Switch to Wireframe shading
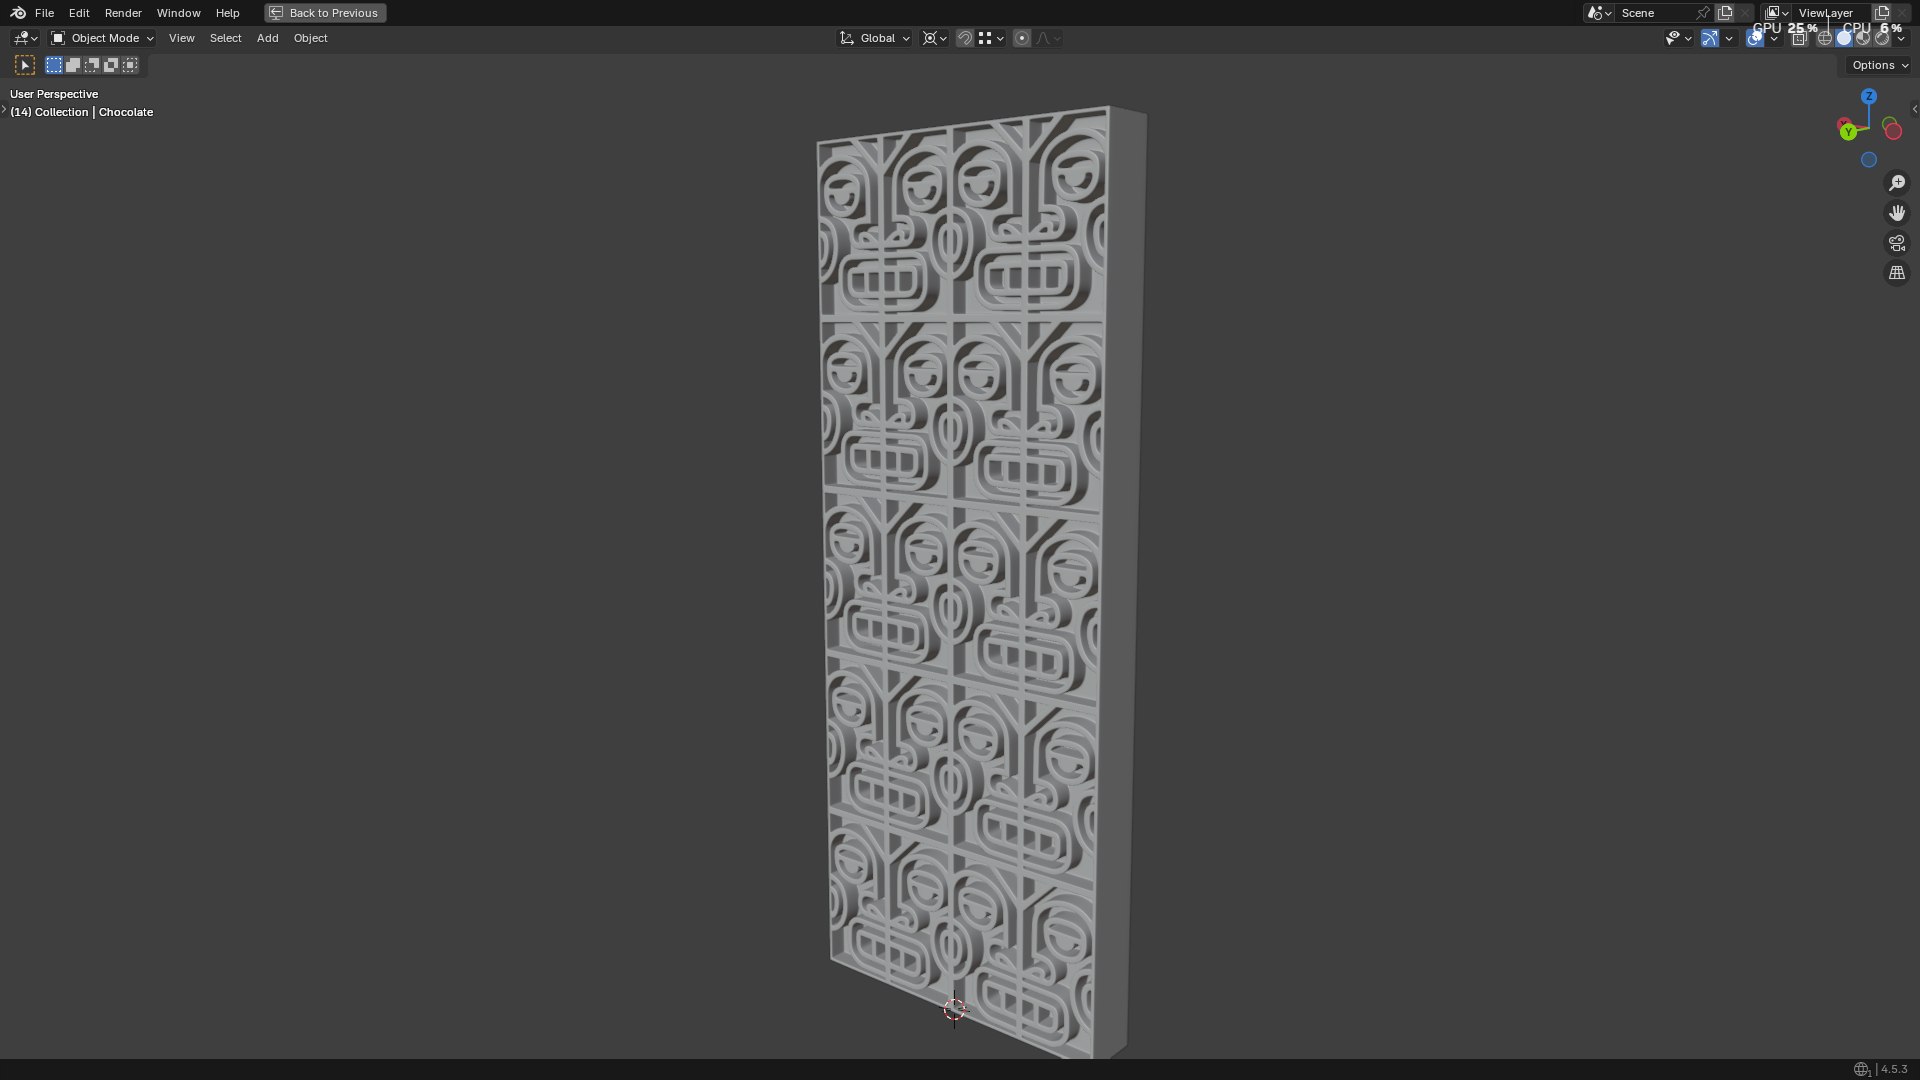This screenshot has height=1080, width=1920. coord(1825,38)
